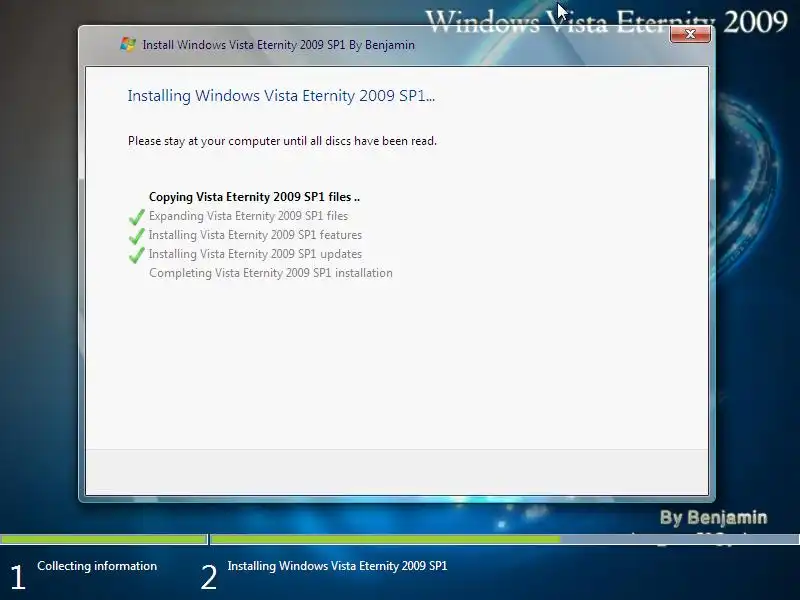
Task: Click the large step number 1
Action: pos(18,578)
